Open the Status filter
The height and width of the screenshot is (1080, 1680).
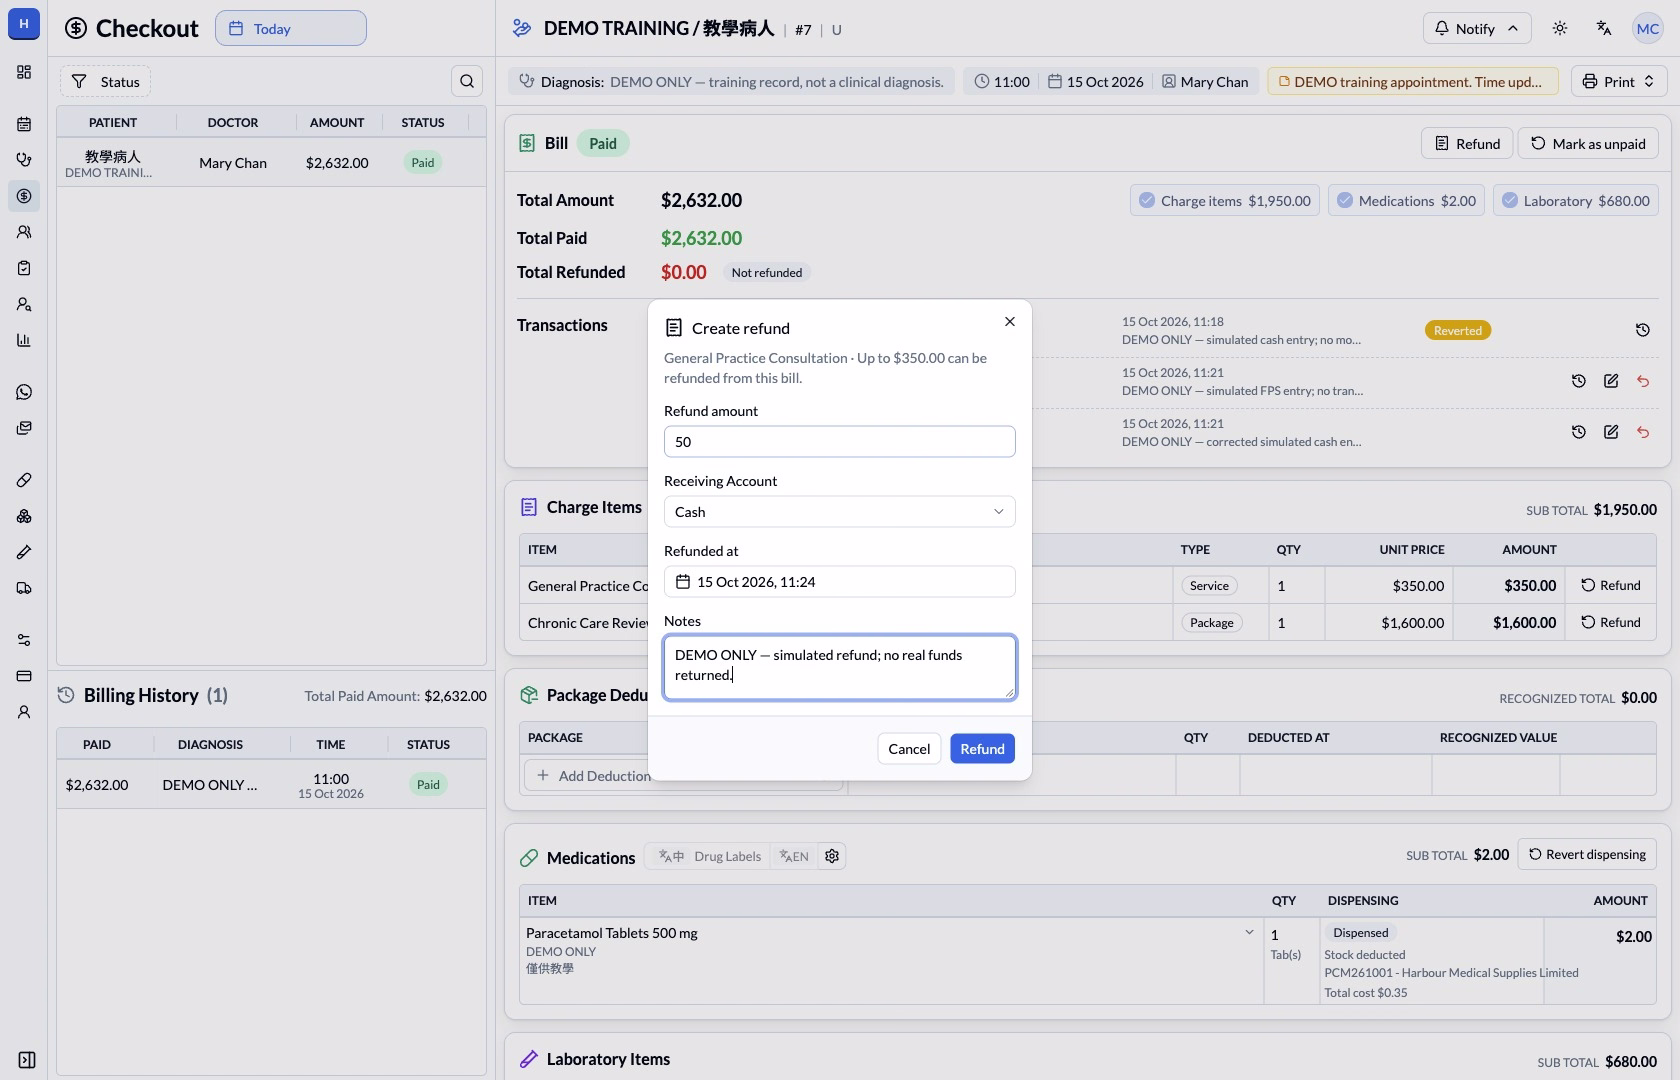[x=105, y=81]
